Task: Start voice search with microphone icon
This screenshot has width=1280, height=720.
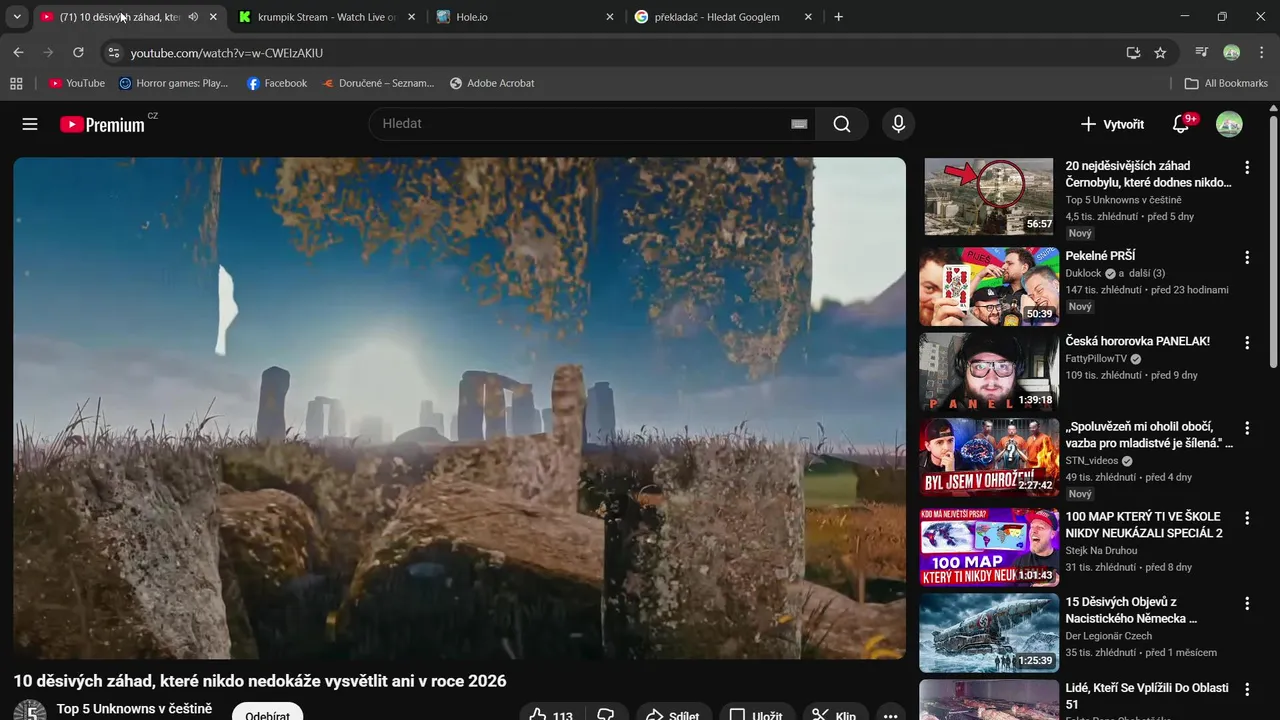Action: click(898, 124)
